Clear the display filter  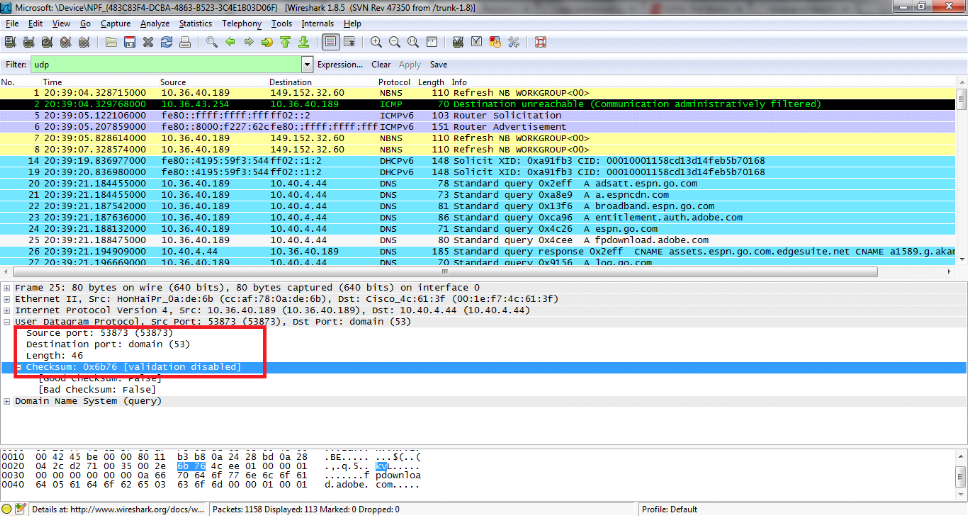381,64
